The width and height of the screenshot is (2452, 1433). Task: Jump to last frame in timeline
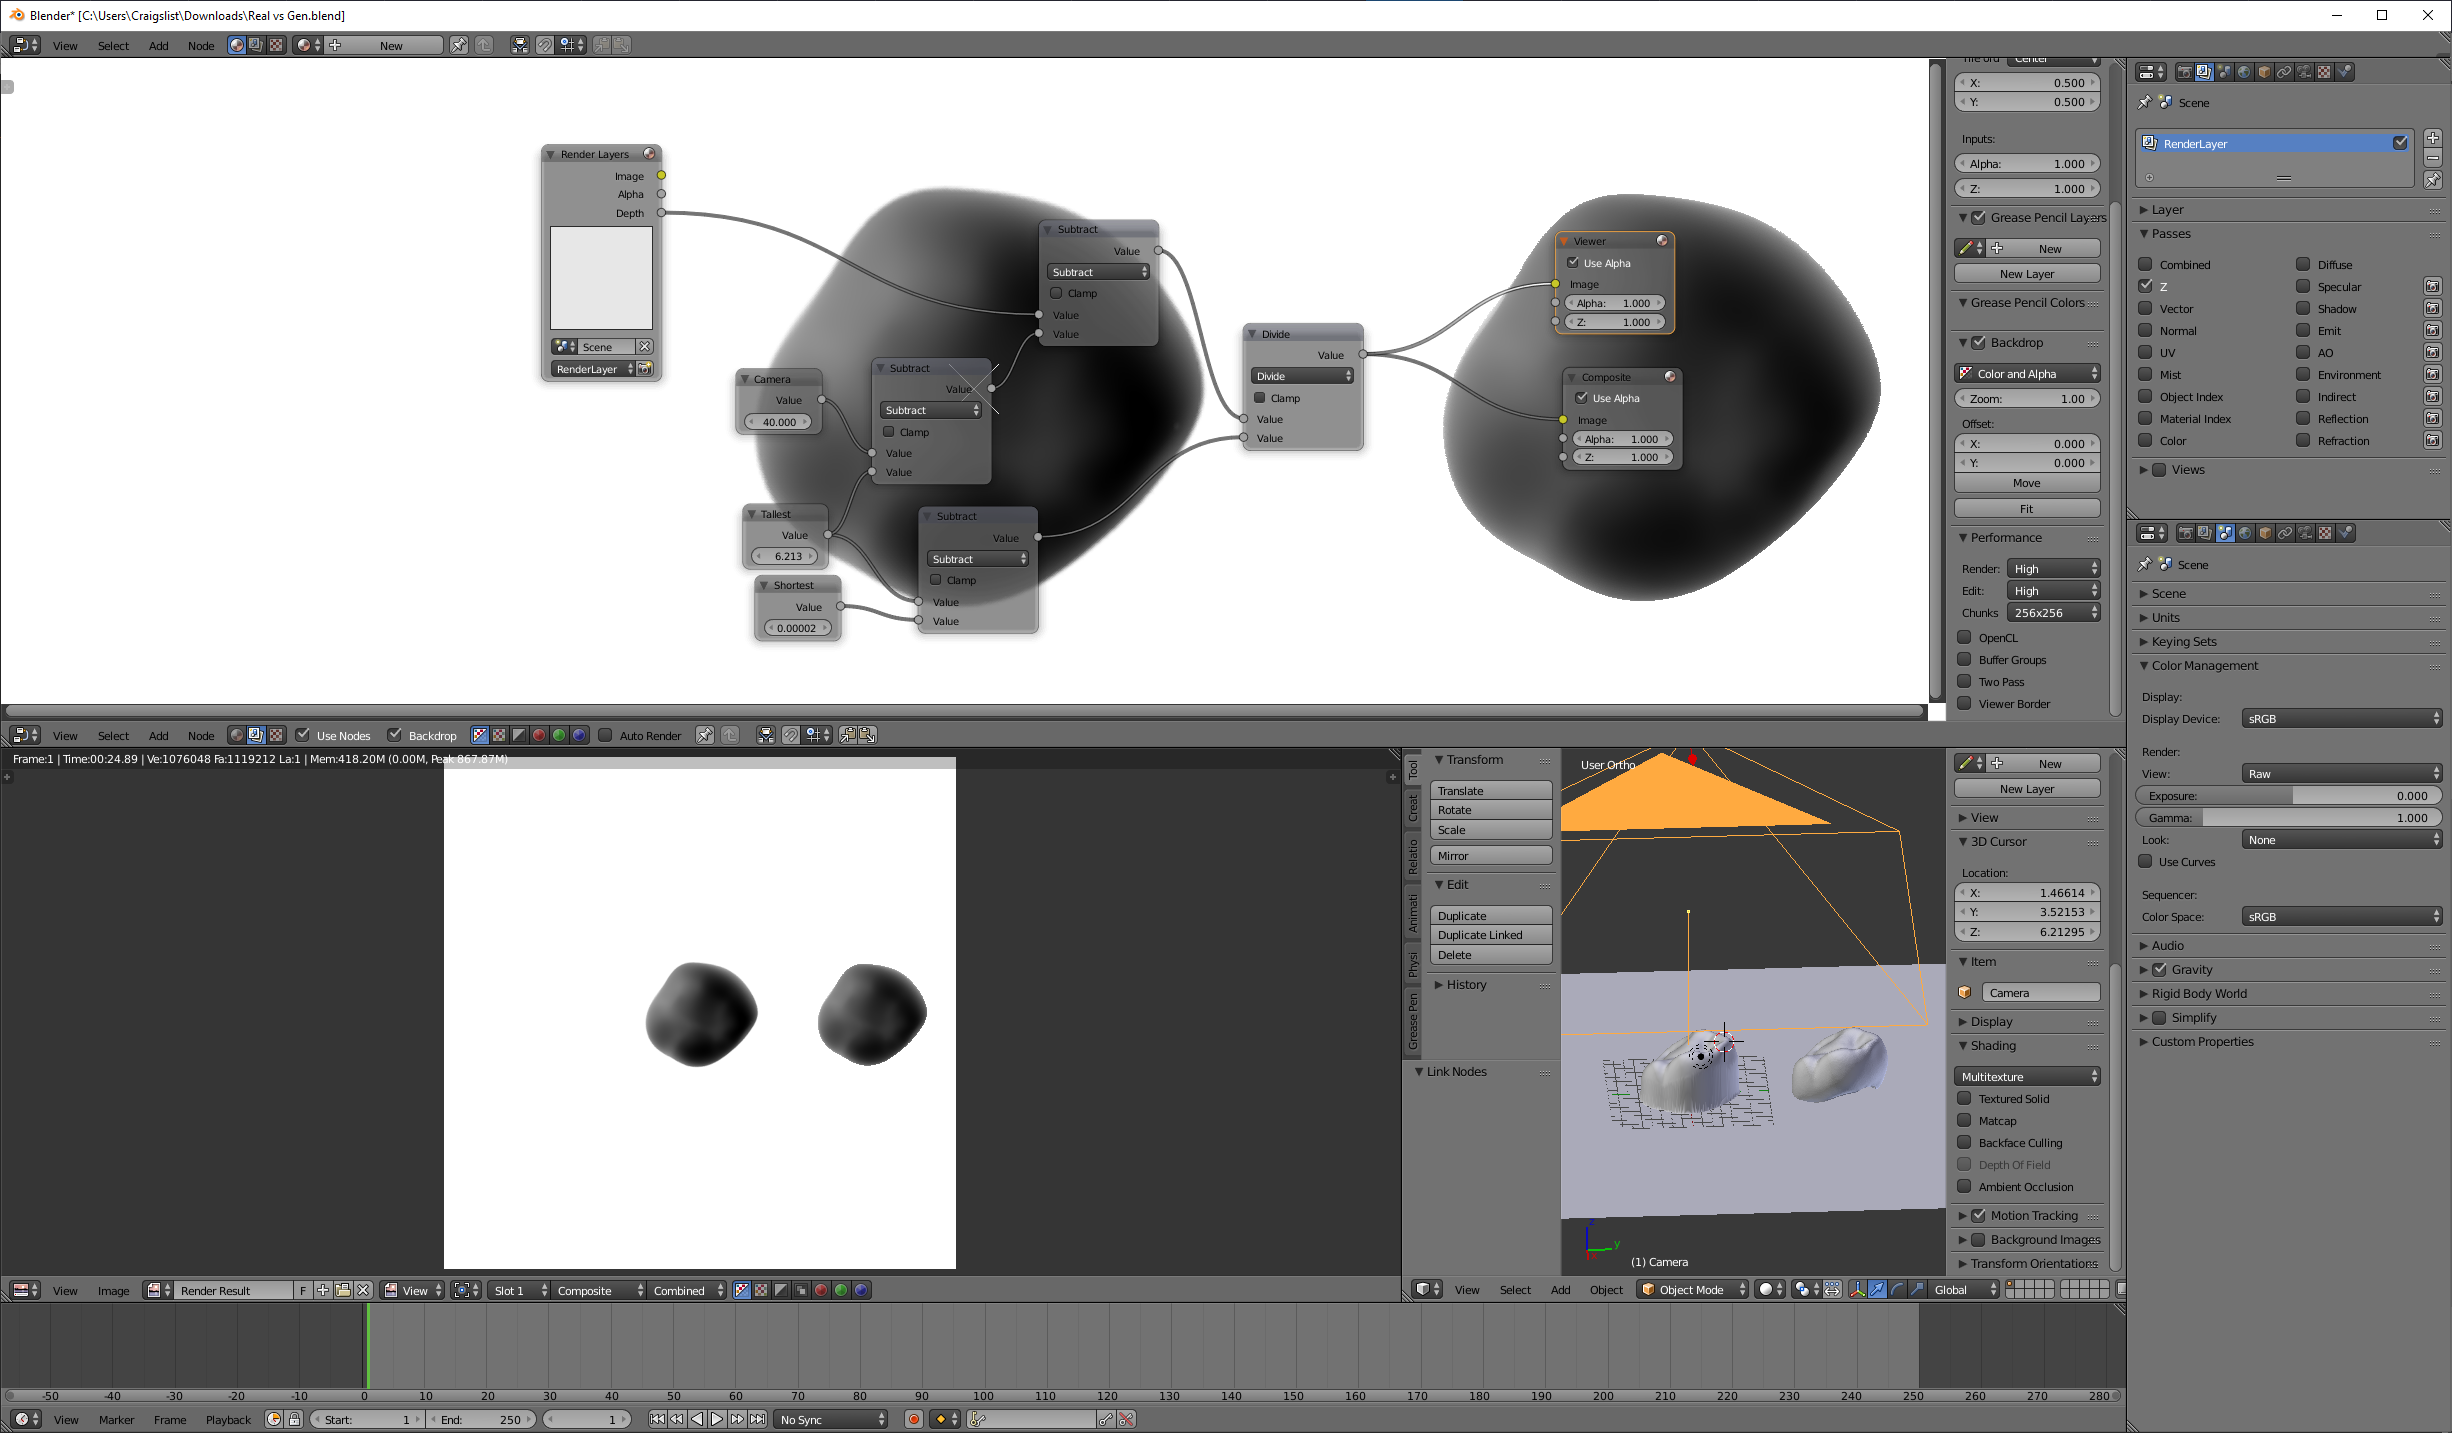757,1419
